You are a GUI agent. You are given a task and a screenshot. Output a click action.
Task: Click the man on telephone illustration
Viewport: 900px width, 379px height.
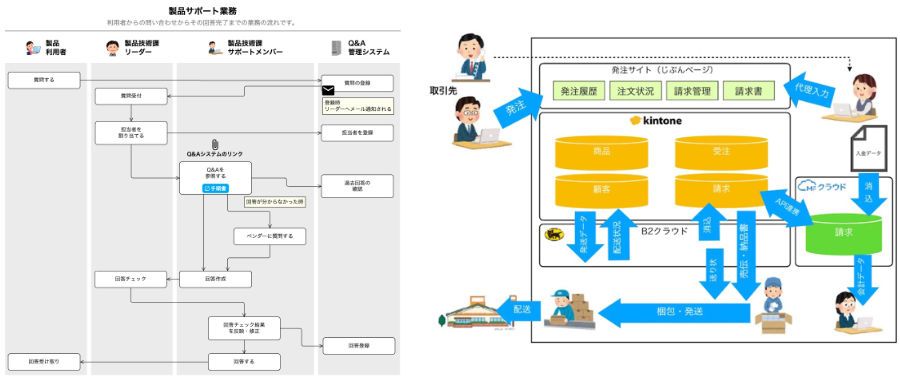click(x=471, y=57)
